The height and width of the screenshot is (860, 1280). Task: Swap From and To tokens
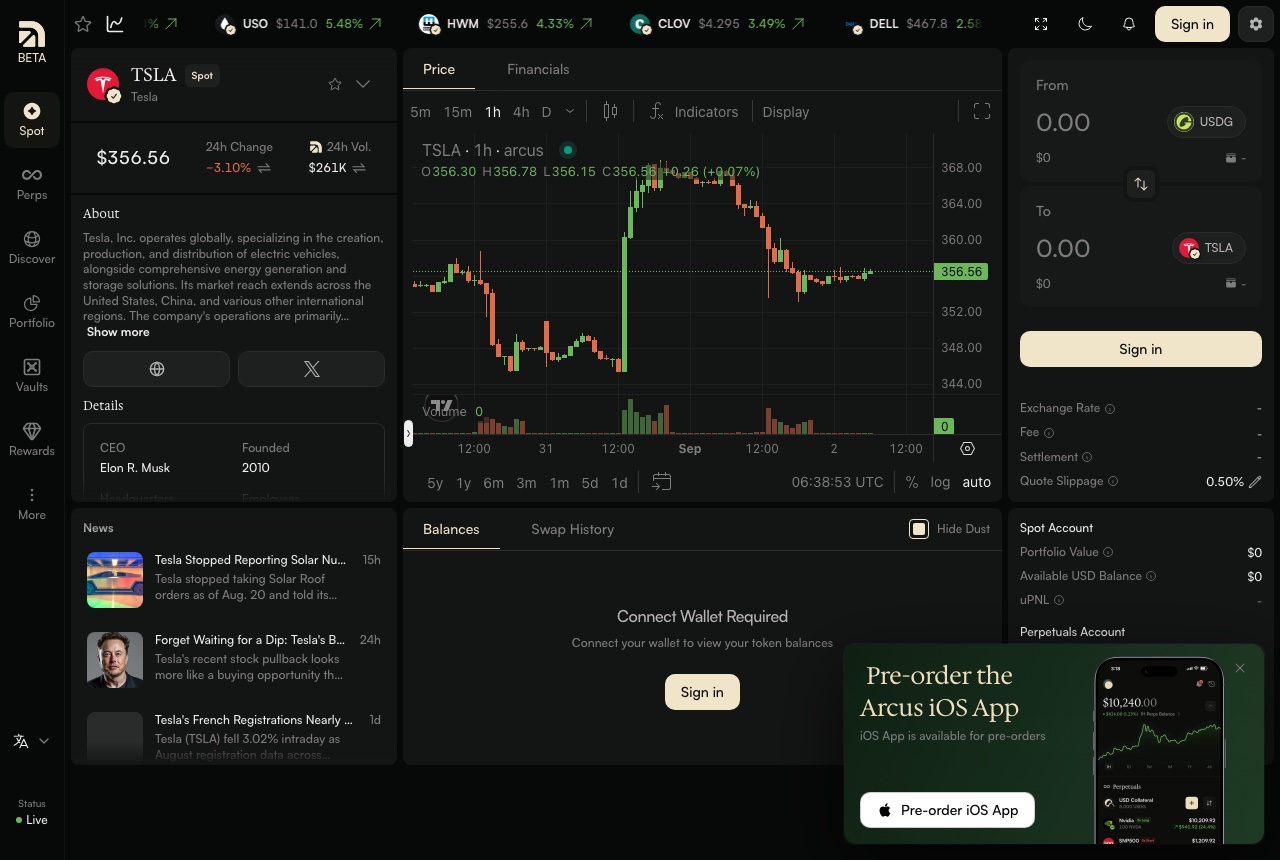click(x=1141, y=184)
